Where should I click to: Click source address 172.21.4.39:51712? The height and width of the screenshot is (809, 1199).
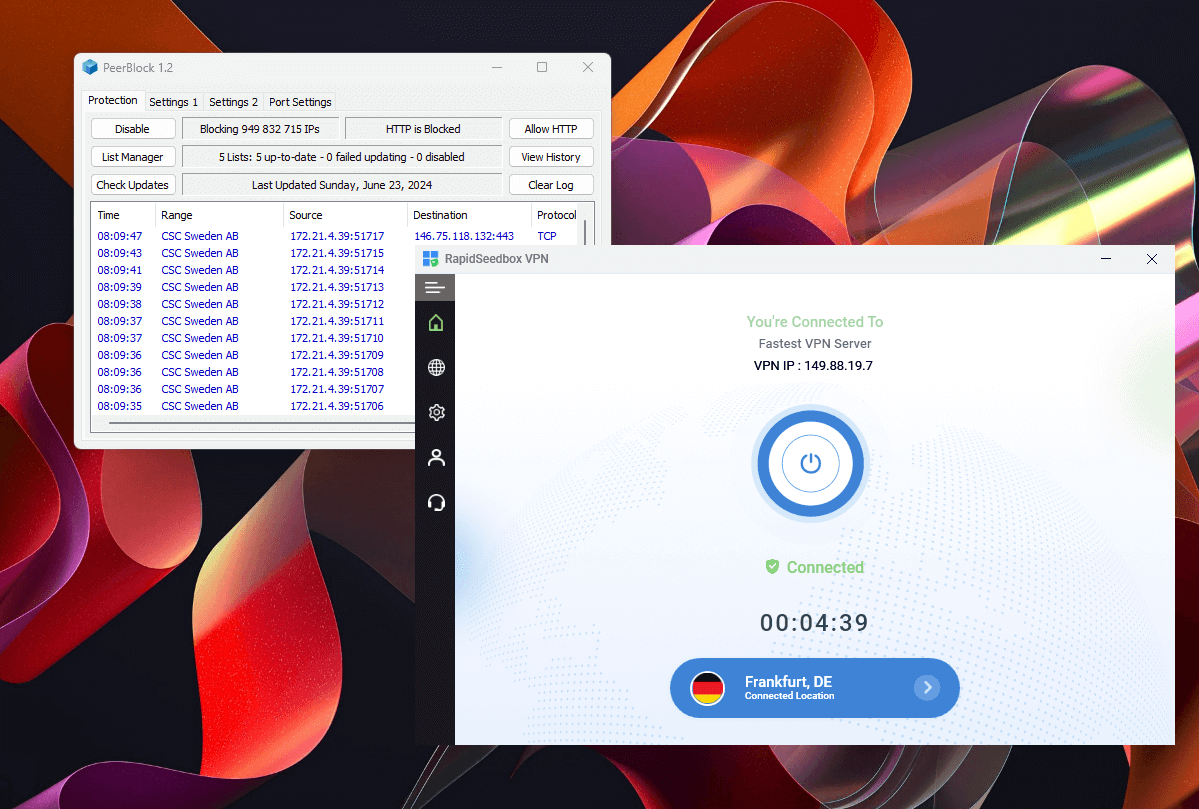337,304
